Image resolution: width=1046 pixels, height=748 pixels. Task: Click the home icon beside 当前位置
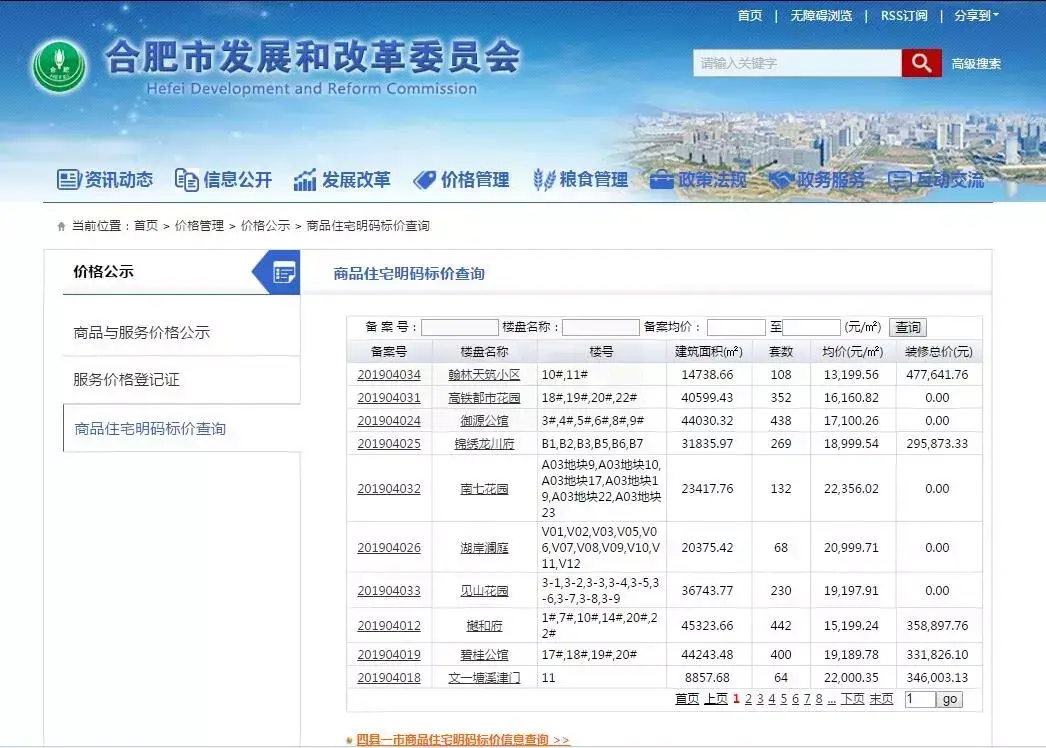[61, 227]
